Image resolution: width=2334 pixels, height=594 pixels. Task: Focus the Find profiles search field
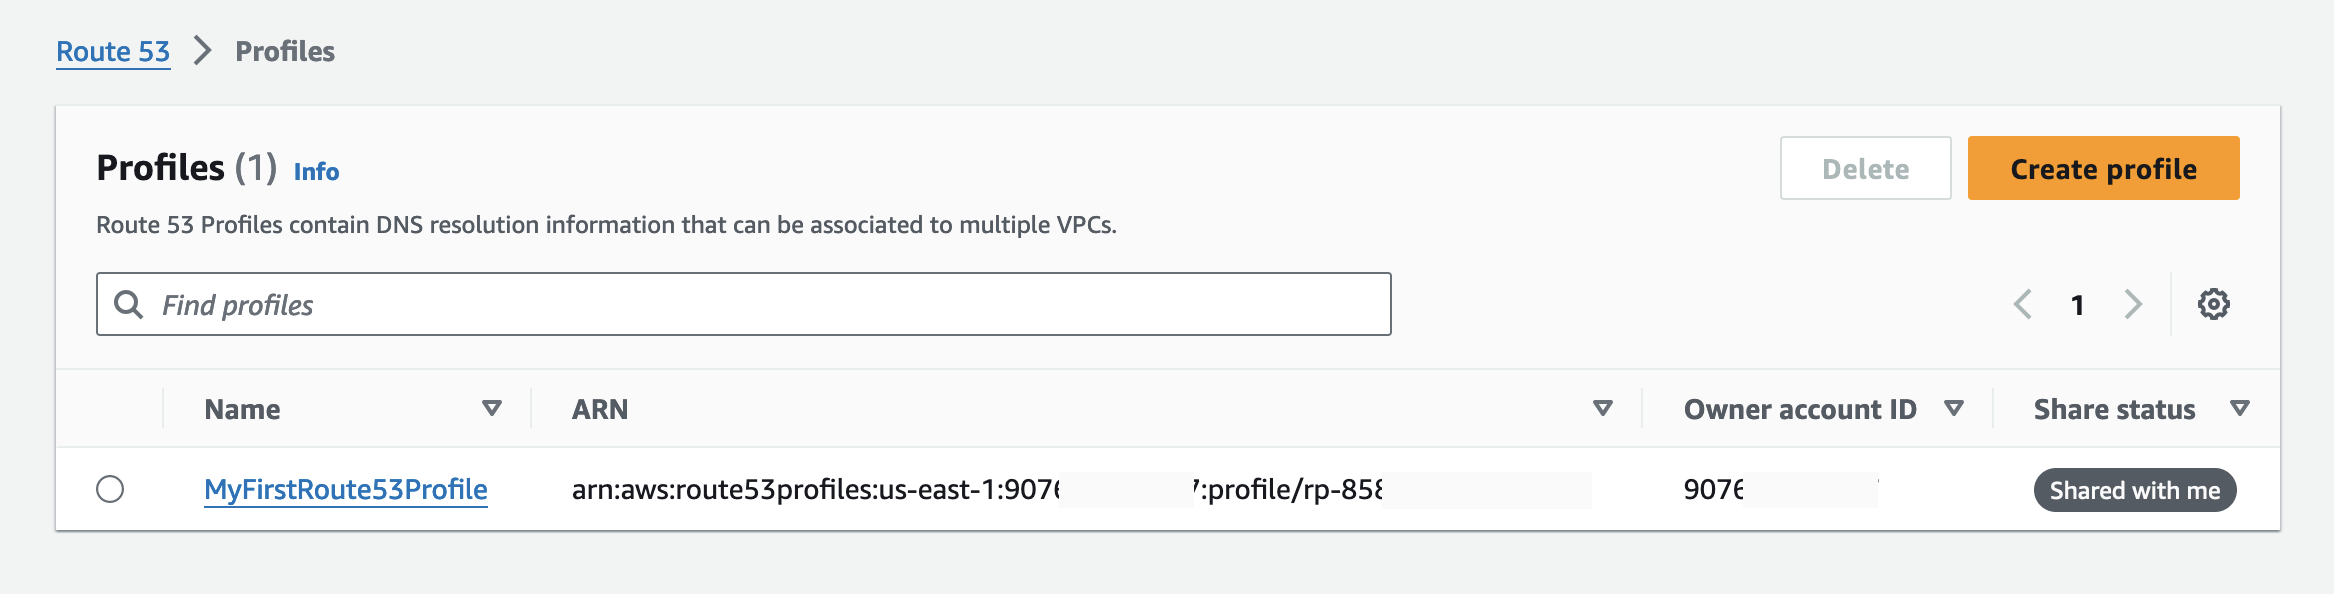point(743,304)
